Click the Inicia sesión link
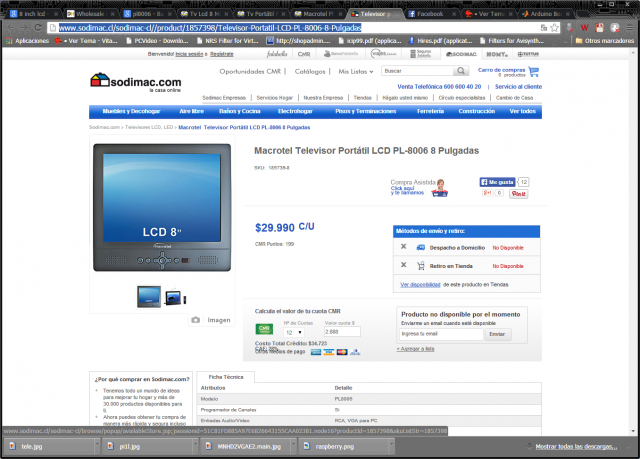This screenshot has width=640, height=459. (x=189, y=54)
